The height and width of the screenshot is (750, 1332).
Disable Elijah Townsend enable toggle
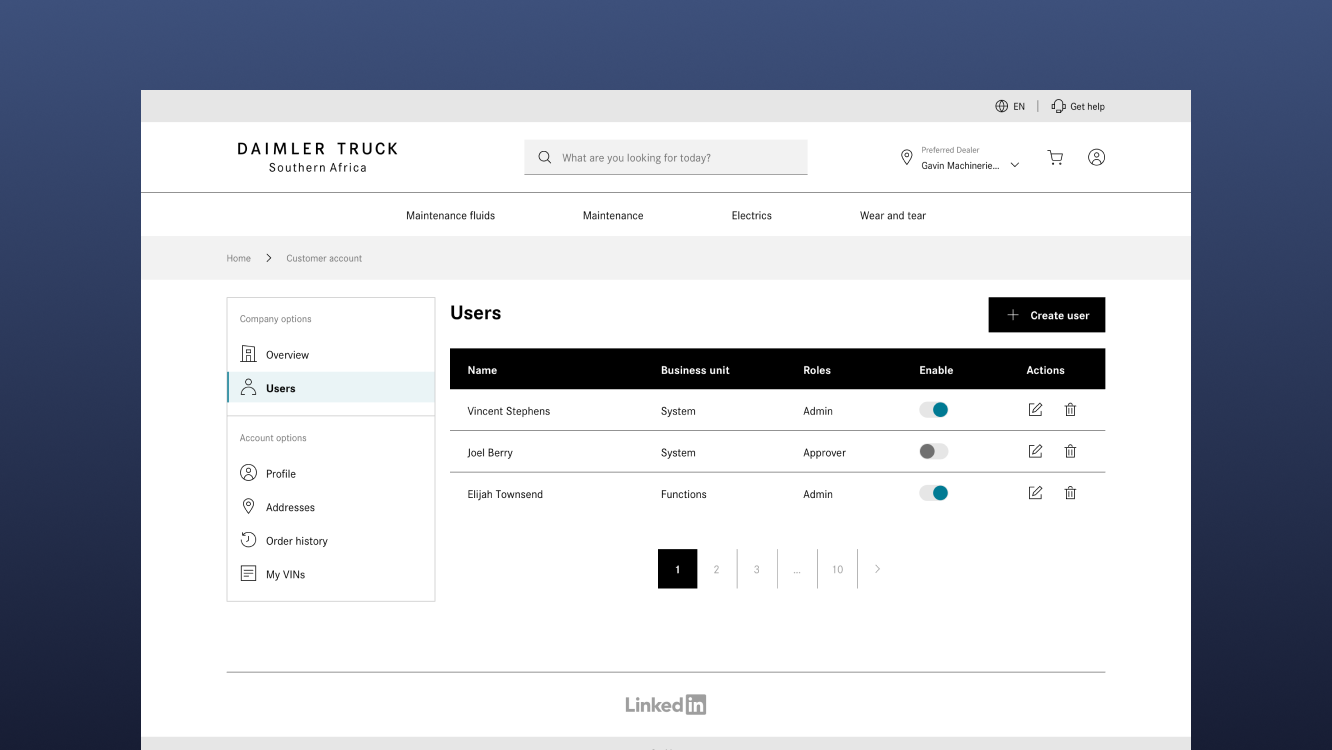pyautogui.click(x=934, y=493)
